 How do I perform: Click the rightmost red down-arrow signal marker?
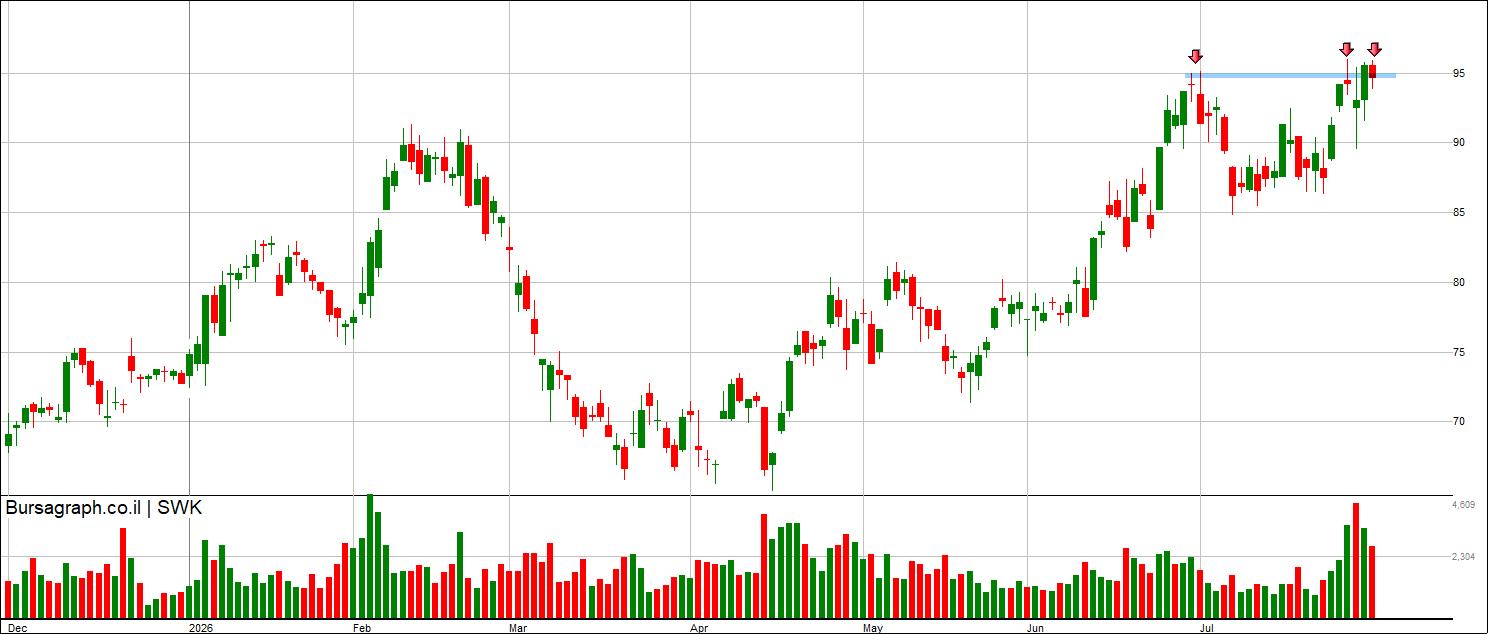tap(1374, 49)
